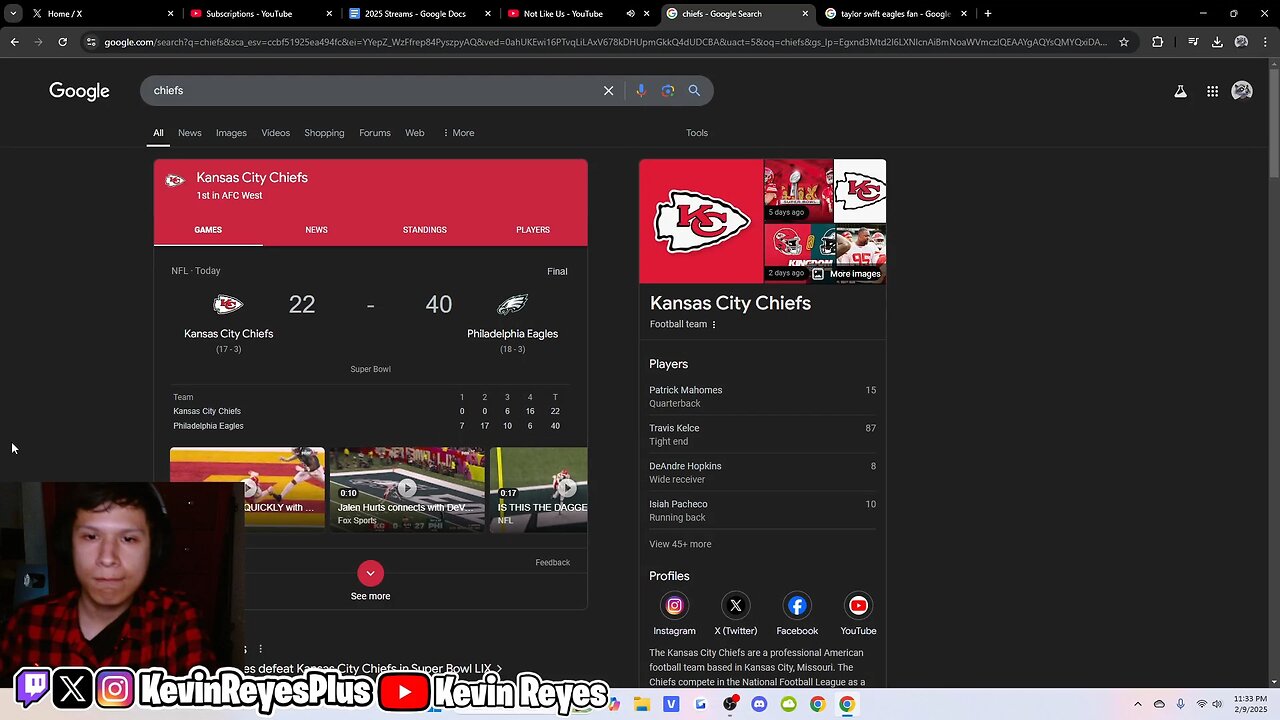The height and width of the screenshot is (720, 1280).
Task: Switch to the Subscriptions - YouTube tab
Action: [x=260, y=14]
